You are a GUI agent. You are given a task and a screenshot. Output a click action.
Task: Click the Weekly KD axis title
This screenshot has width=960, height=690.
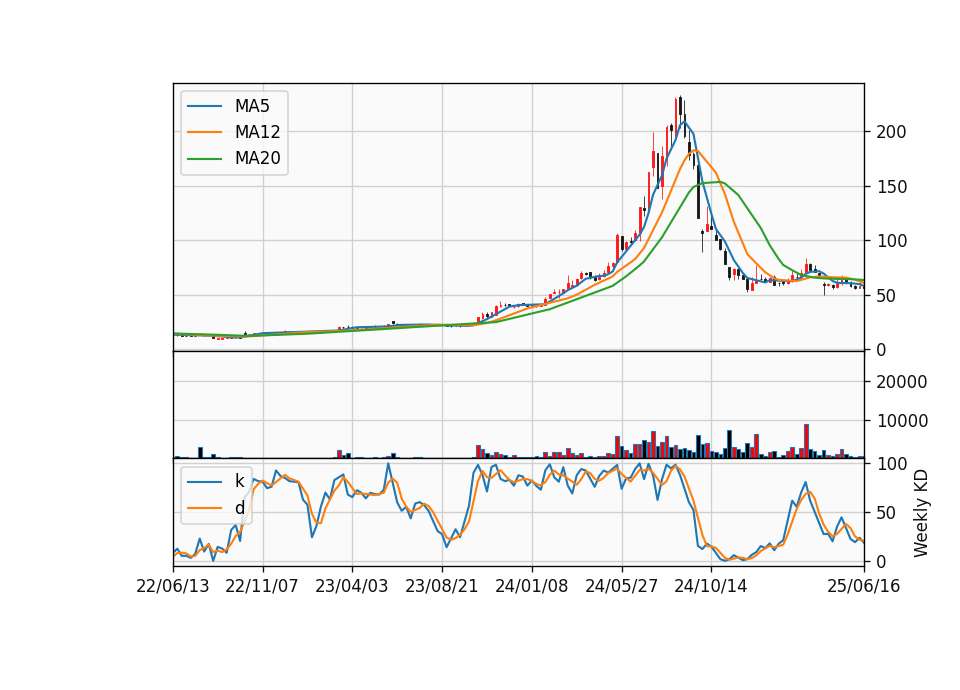[921, 513]
